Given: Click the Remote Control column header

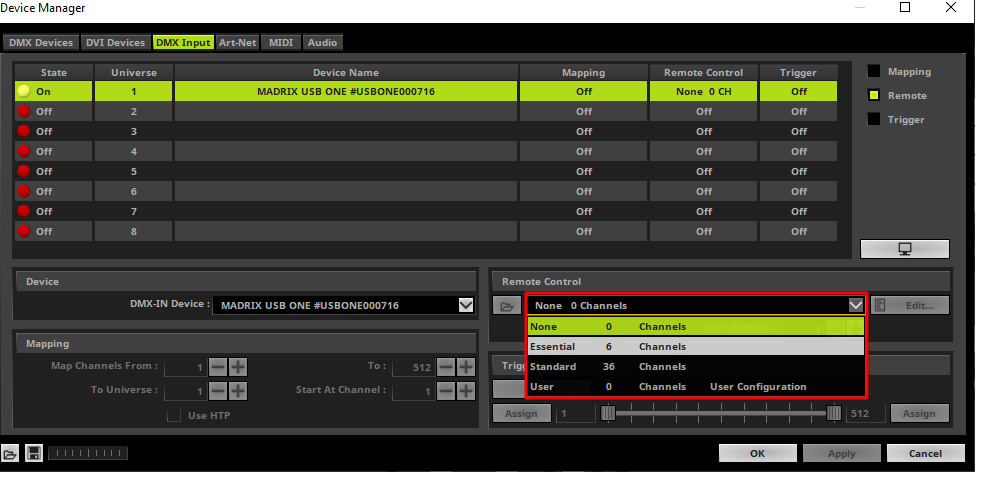Looking at the screenshot, I should click(x=703, y=73).
